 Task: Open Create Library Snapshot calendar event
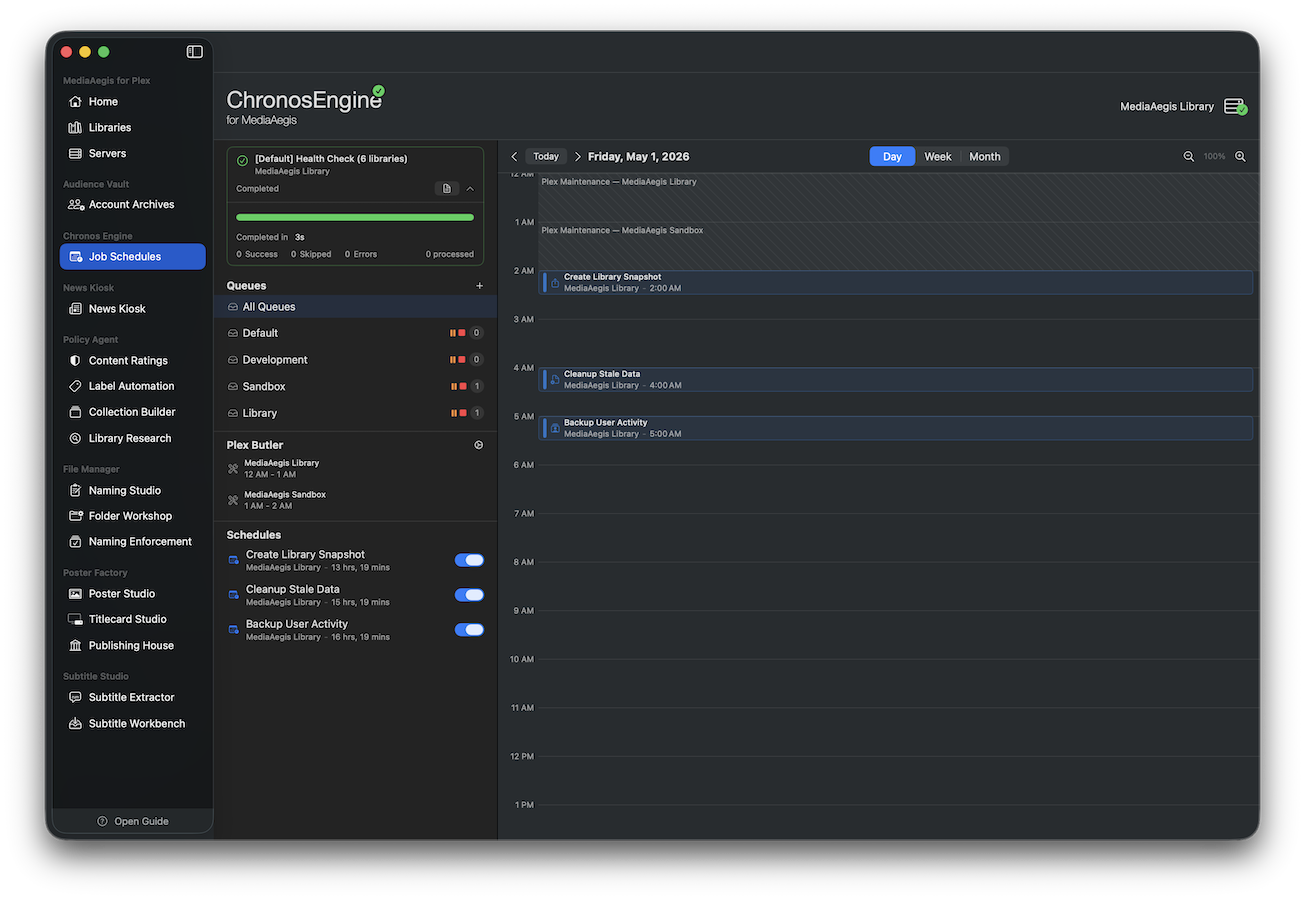coord(896,283)
